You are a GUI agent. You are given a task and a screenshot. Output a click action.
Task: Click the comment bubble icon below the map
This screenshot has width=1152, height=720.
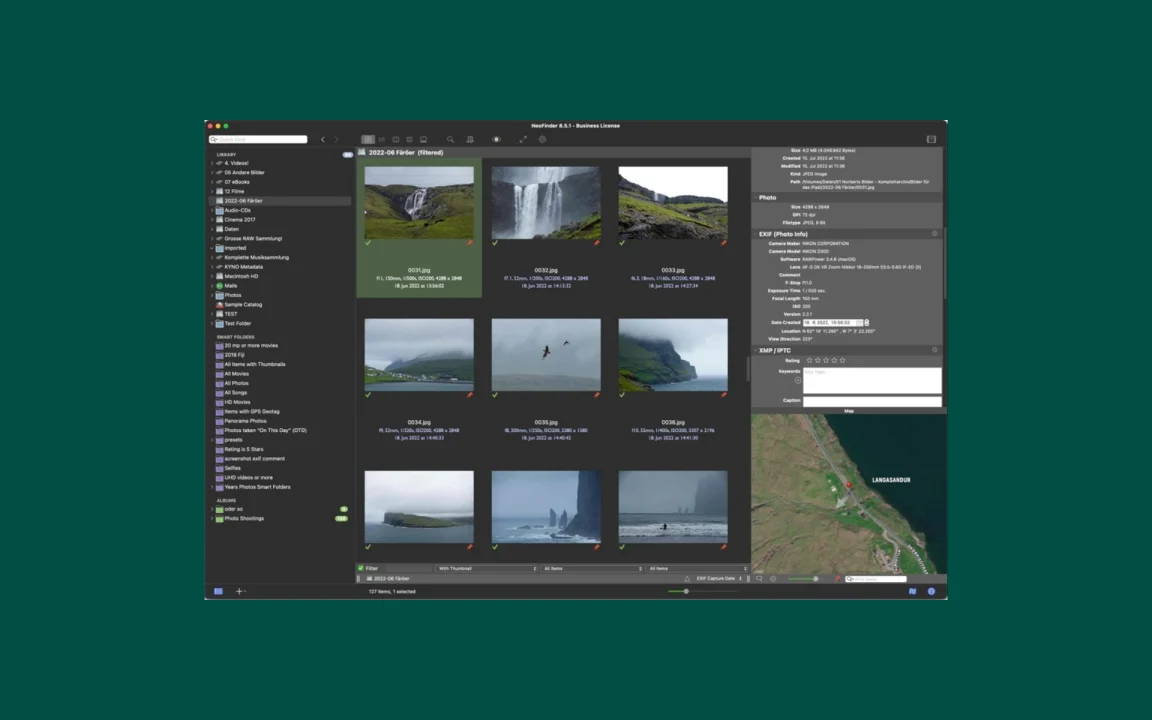coord(760,579)
